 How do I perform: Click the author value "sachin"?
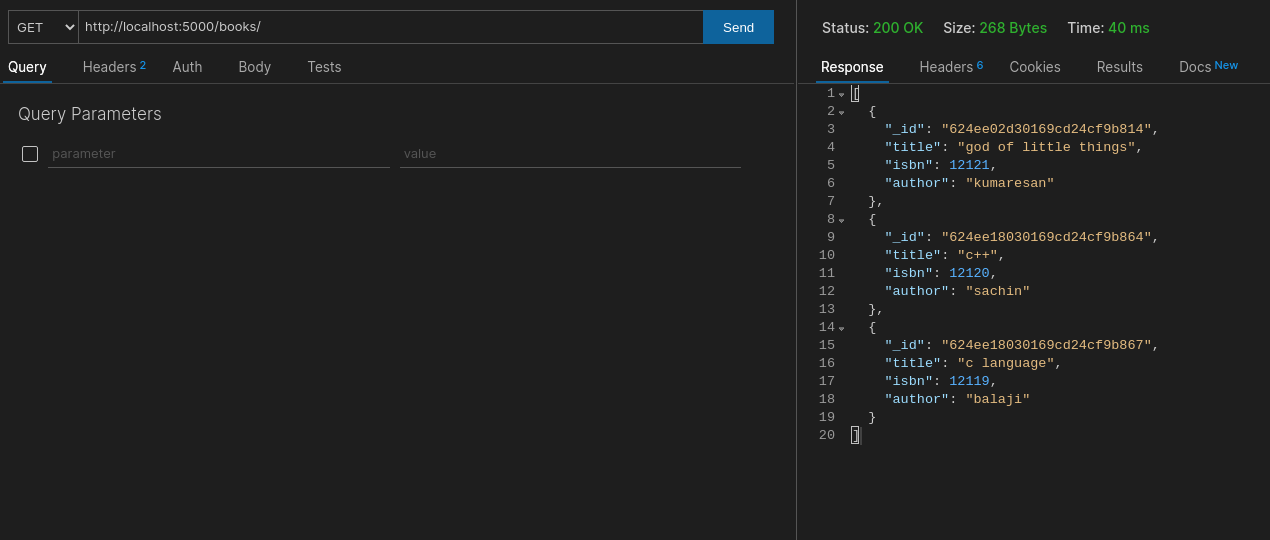(997, 291)
